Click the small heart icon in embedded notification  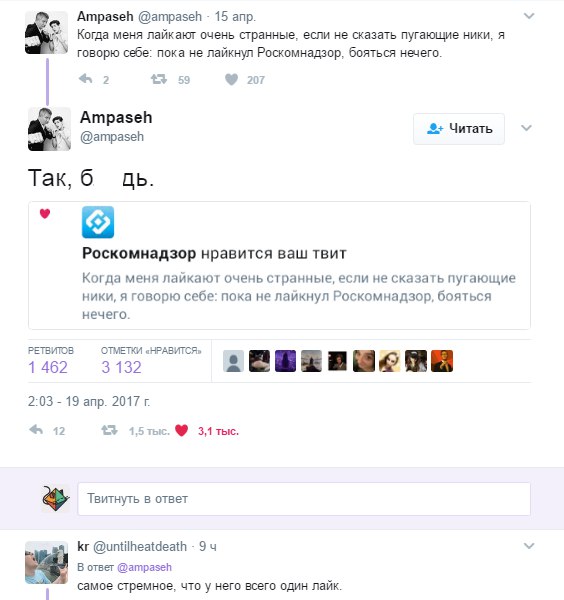tap(45, 214)
